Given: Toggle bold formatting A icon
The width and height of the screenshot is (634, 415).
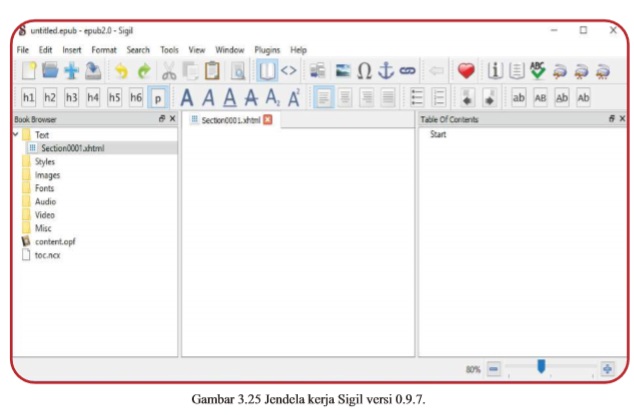Looking at the screenshot, I should [186, 98].
